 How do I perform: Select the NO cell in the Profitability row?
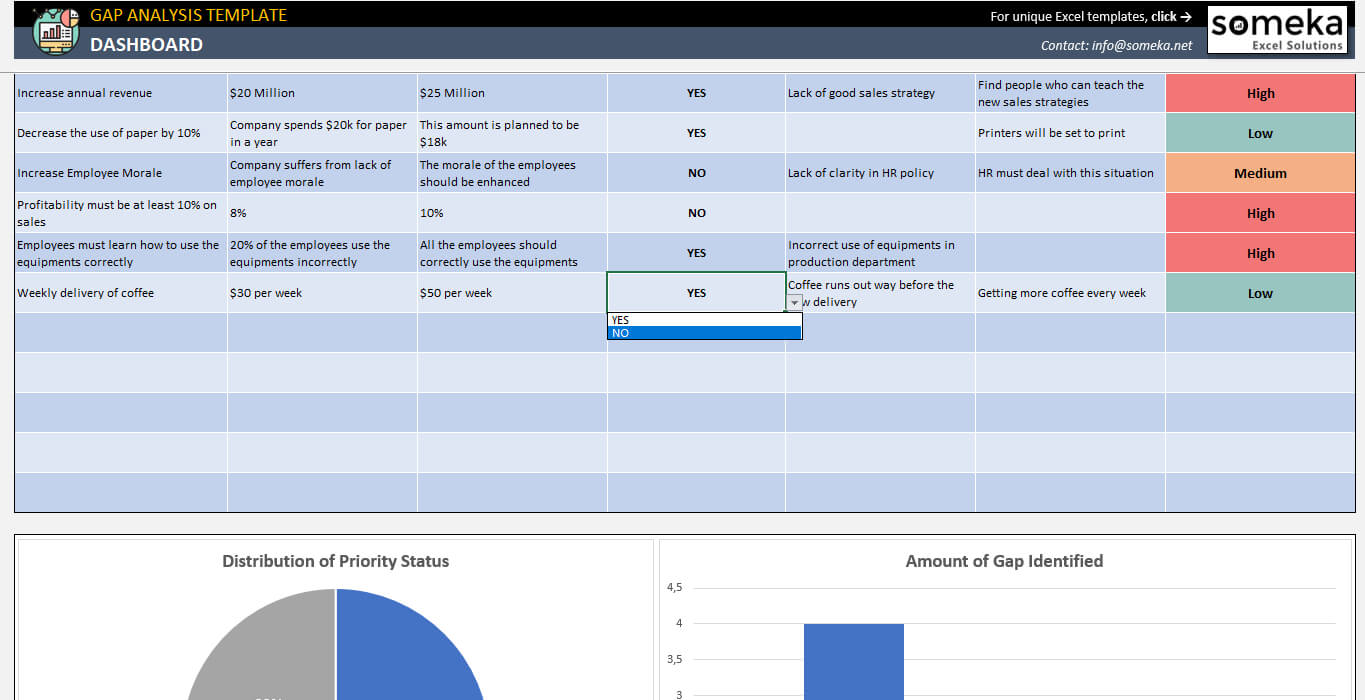tap(696, 213)
